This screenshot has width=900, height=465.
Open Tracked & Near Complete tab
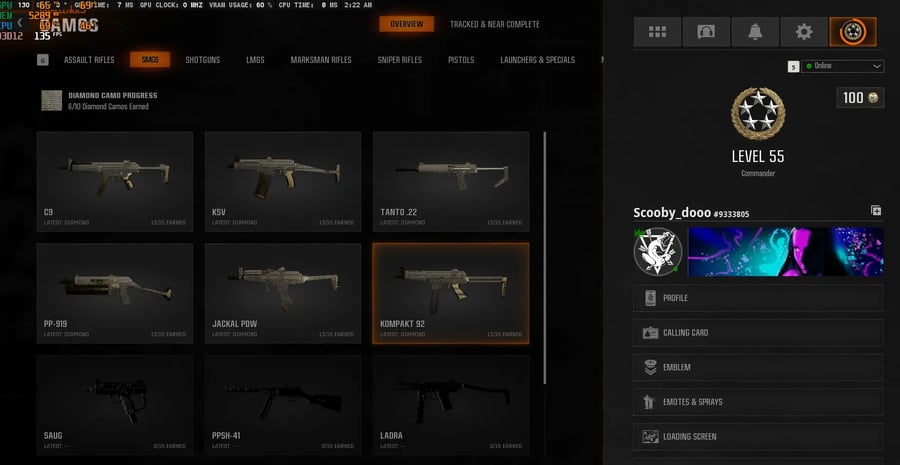[494, 24]
